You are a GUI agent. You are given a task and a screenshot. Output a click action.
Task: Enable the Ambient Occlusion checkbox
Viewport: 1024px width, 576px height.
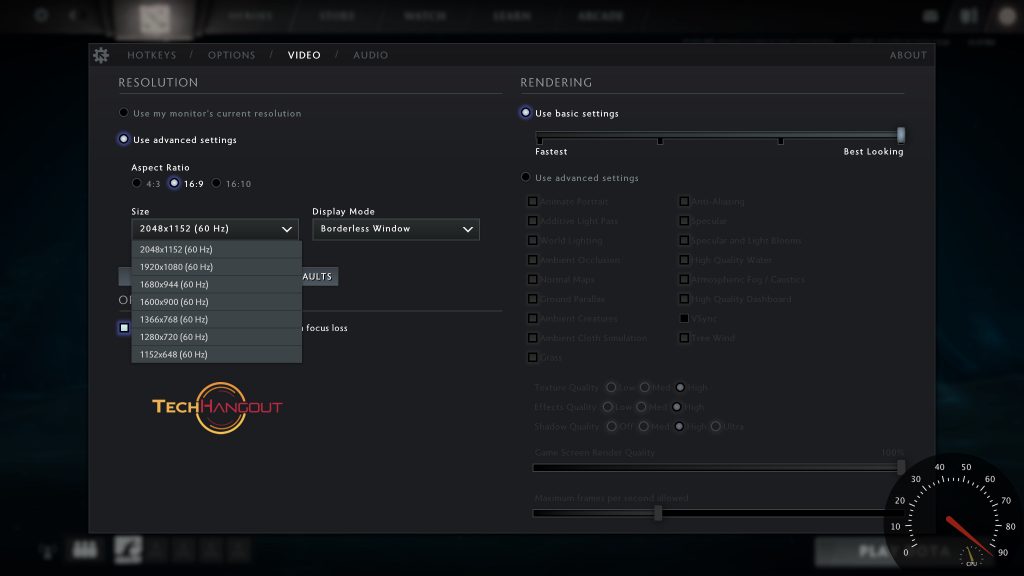pyautogui.click(x=533, y=260)
